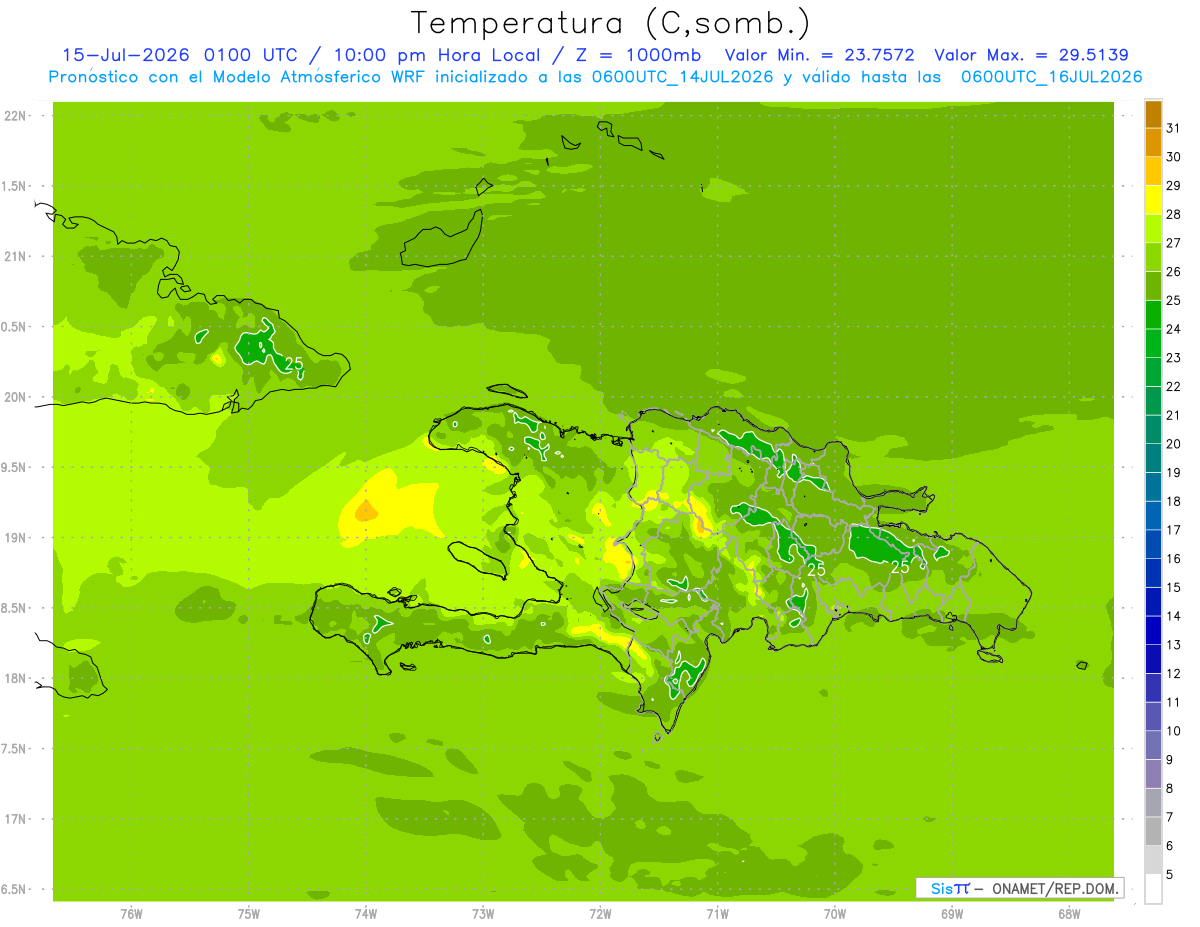This screenshot has width=1200, height=927.
Task: Click the "74W" longitude label
Action: click(366, 914)
